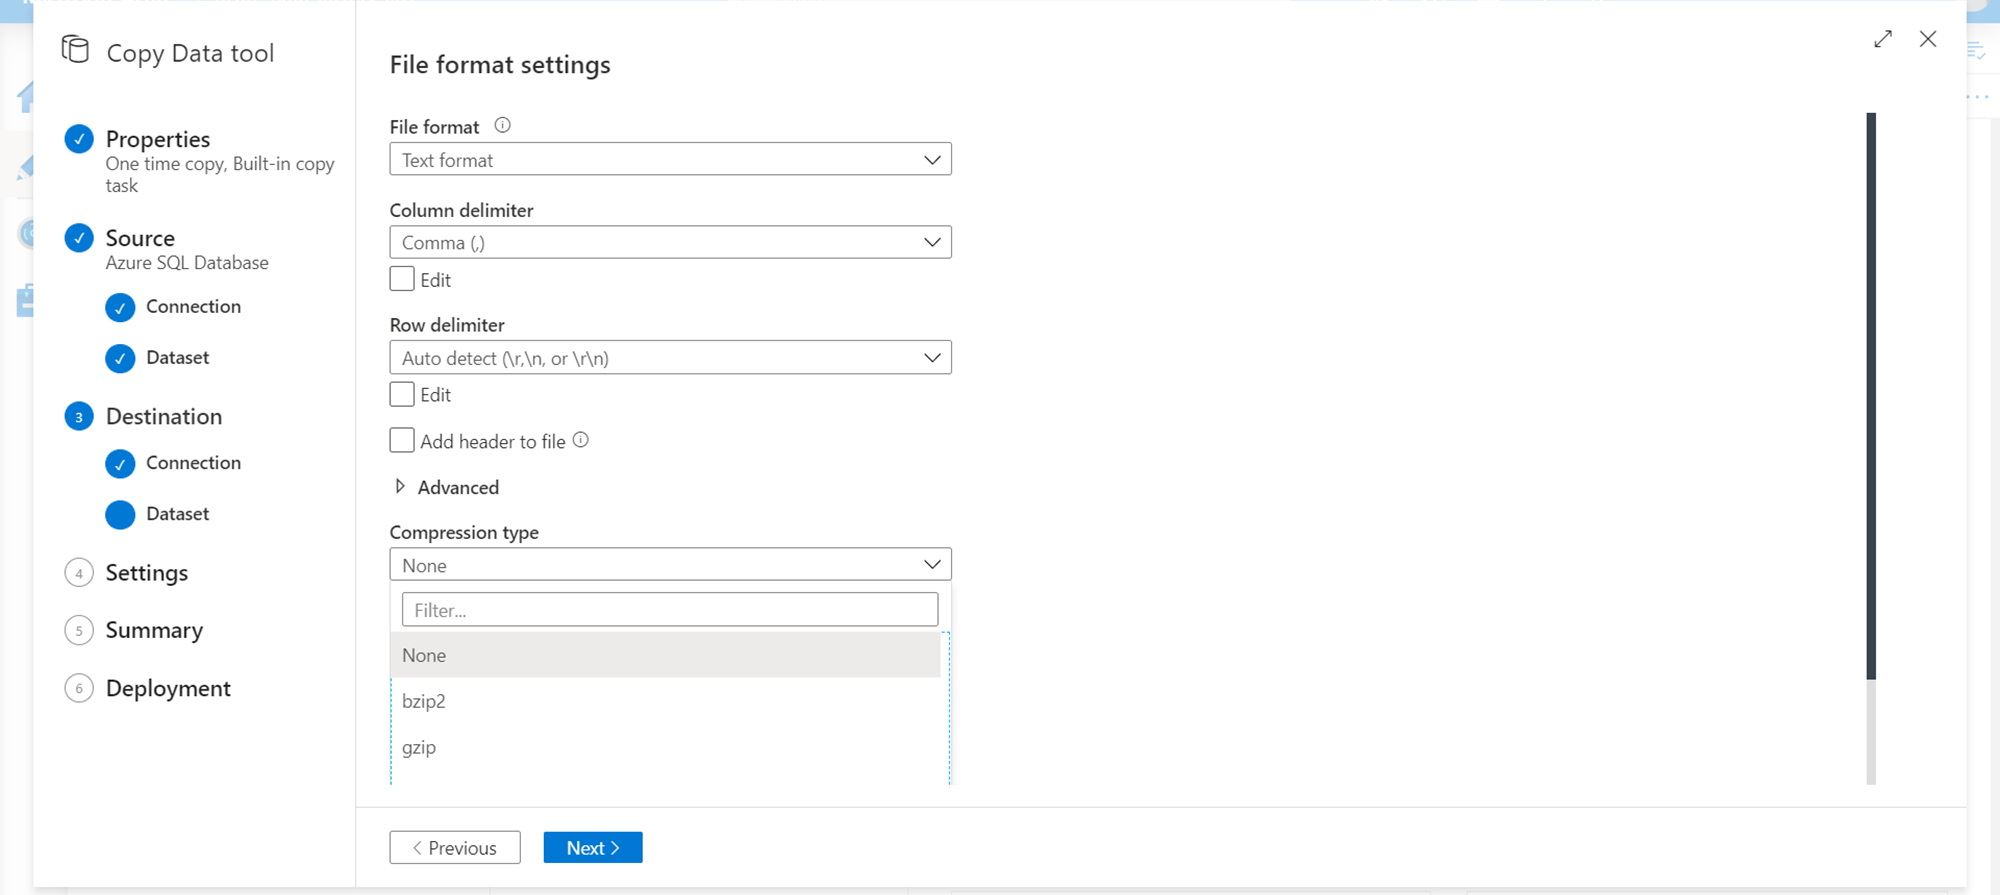The width and height of the screenshot is (2000, 895).
Task: Click the Next button
Action: (593, 848)
